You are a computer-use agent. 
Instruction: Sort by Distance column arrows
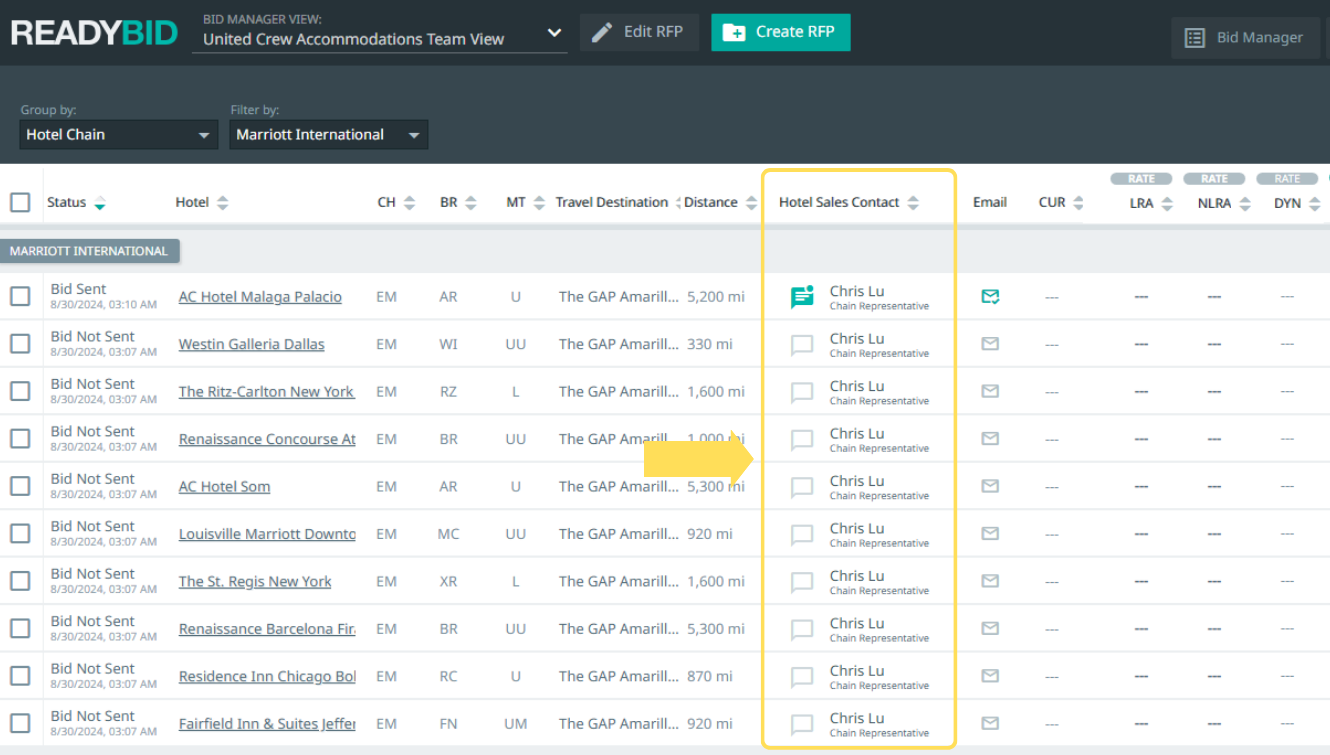tap(751, 203)
